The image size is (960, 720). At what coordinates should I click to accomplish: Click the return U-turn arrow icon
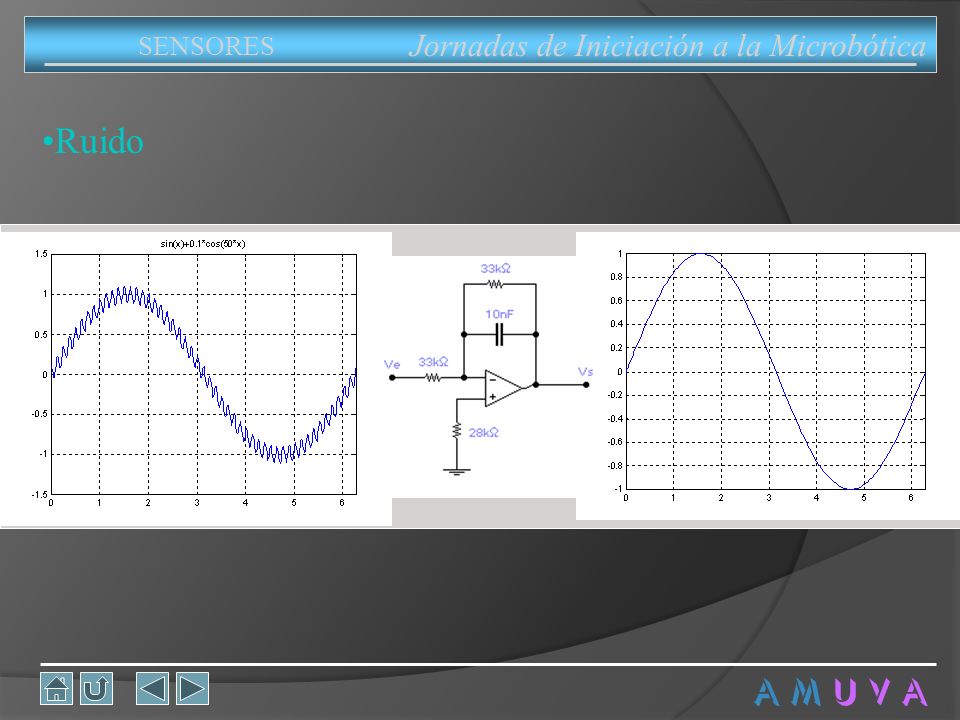(x=97, y=688)
